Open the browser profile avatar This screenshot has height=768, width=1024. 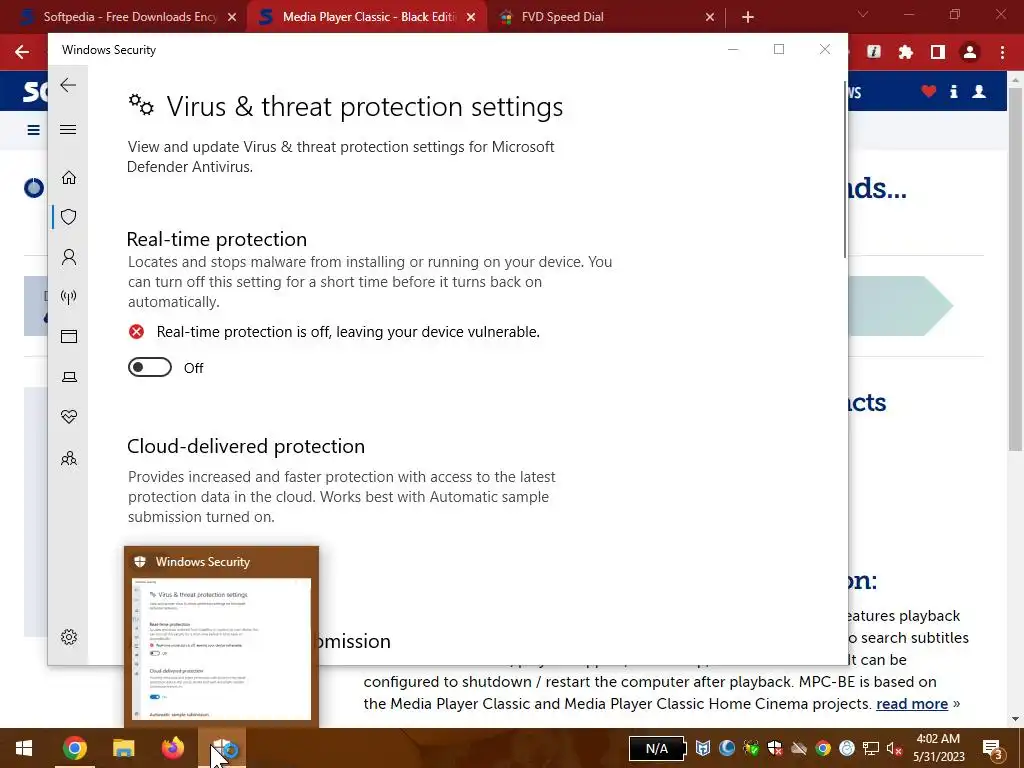pos(970,52)
